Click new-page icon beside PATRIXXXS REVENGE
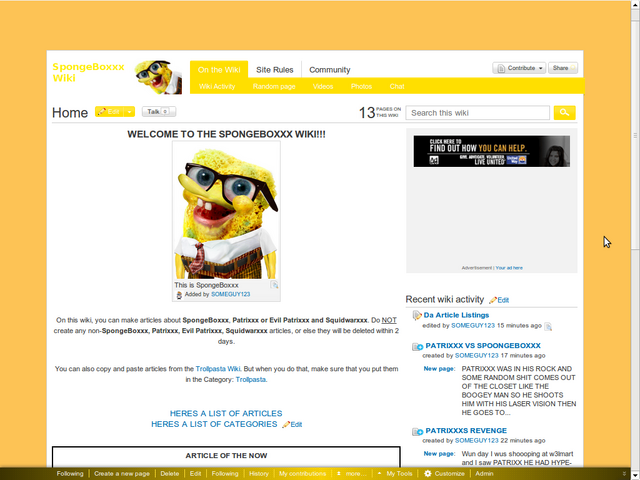The height and width of the screenshot is (480, 640). [x=417, y=431]
